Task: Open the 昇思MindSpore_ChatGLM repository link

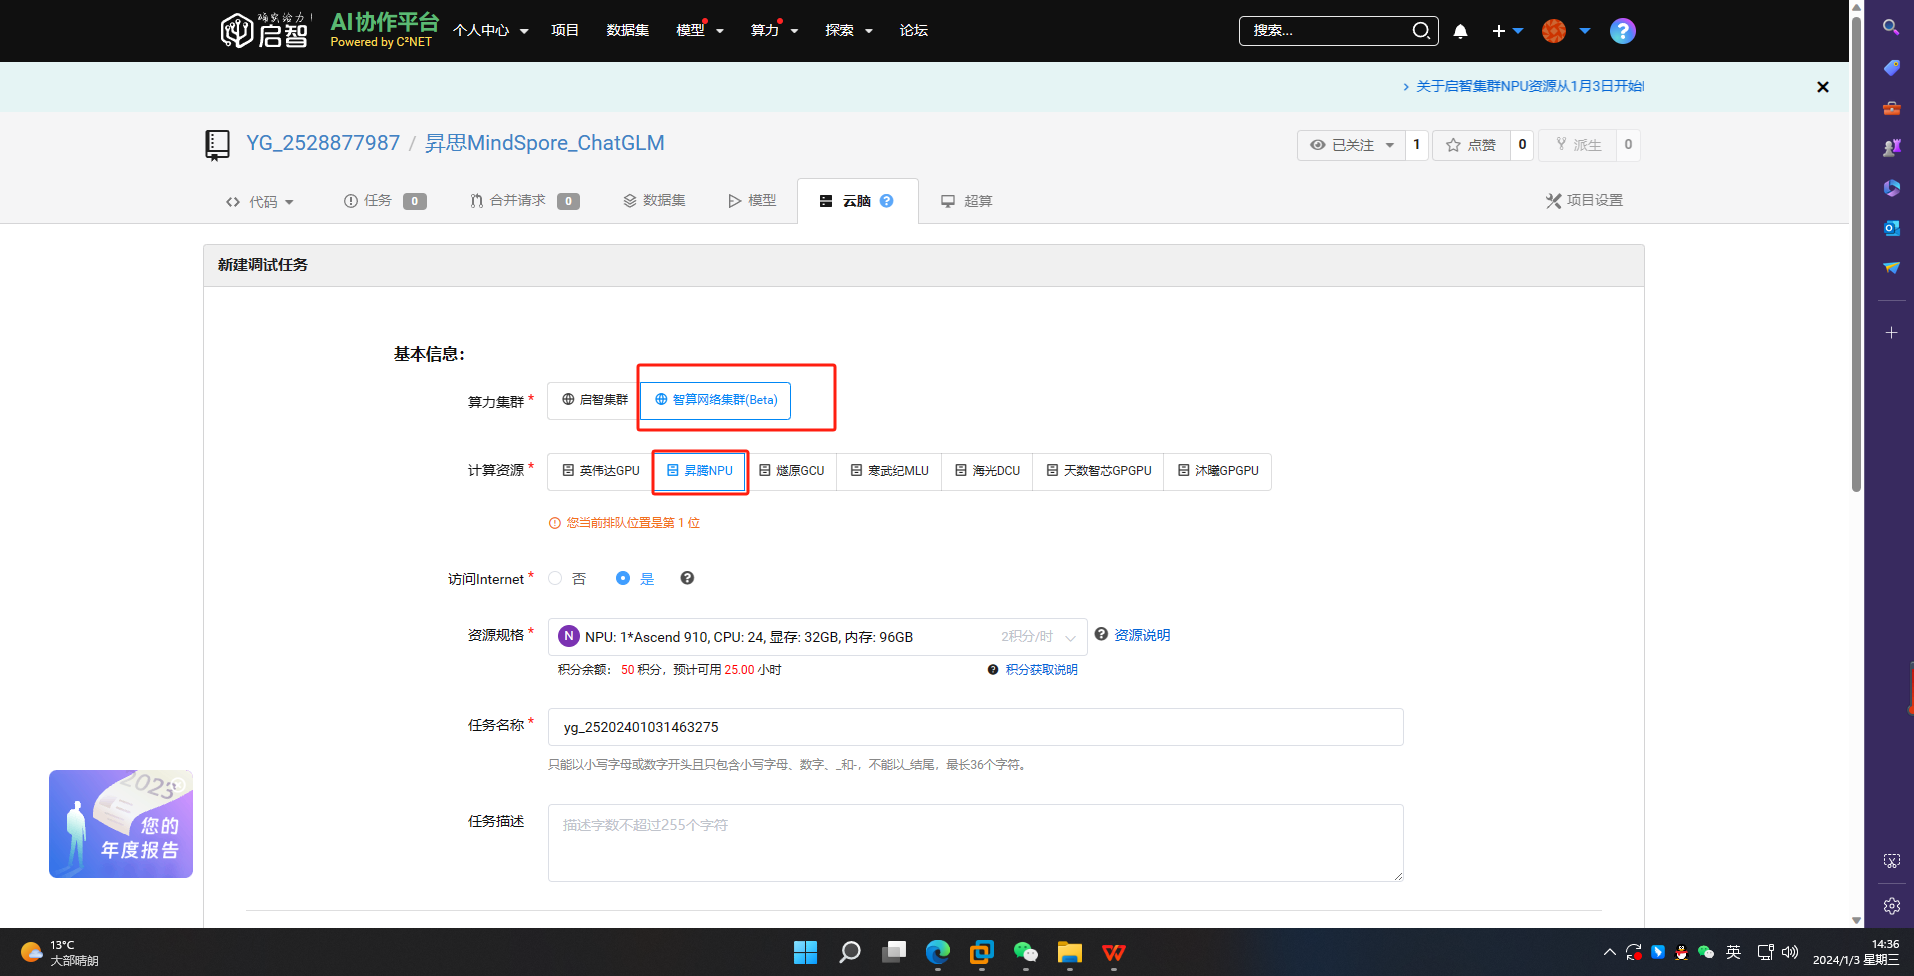Action: point(544,143)
